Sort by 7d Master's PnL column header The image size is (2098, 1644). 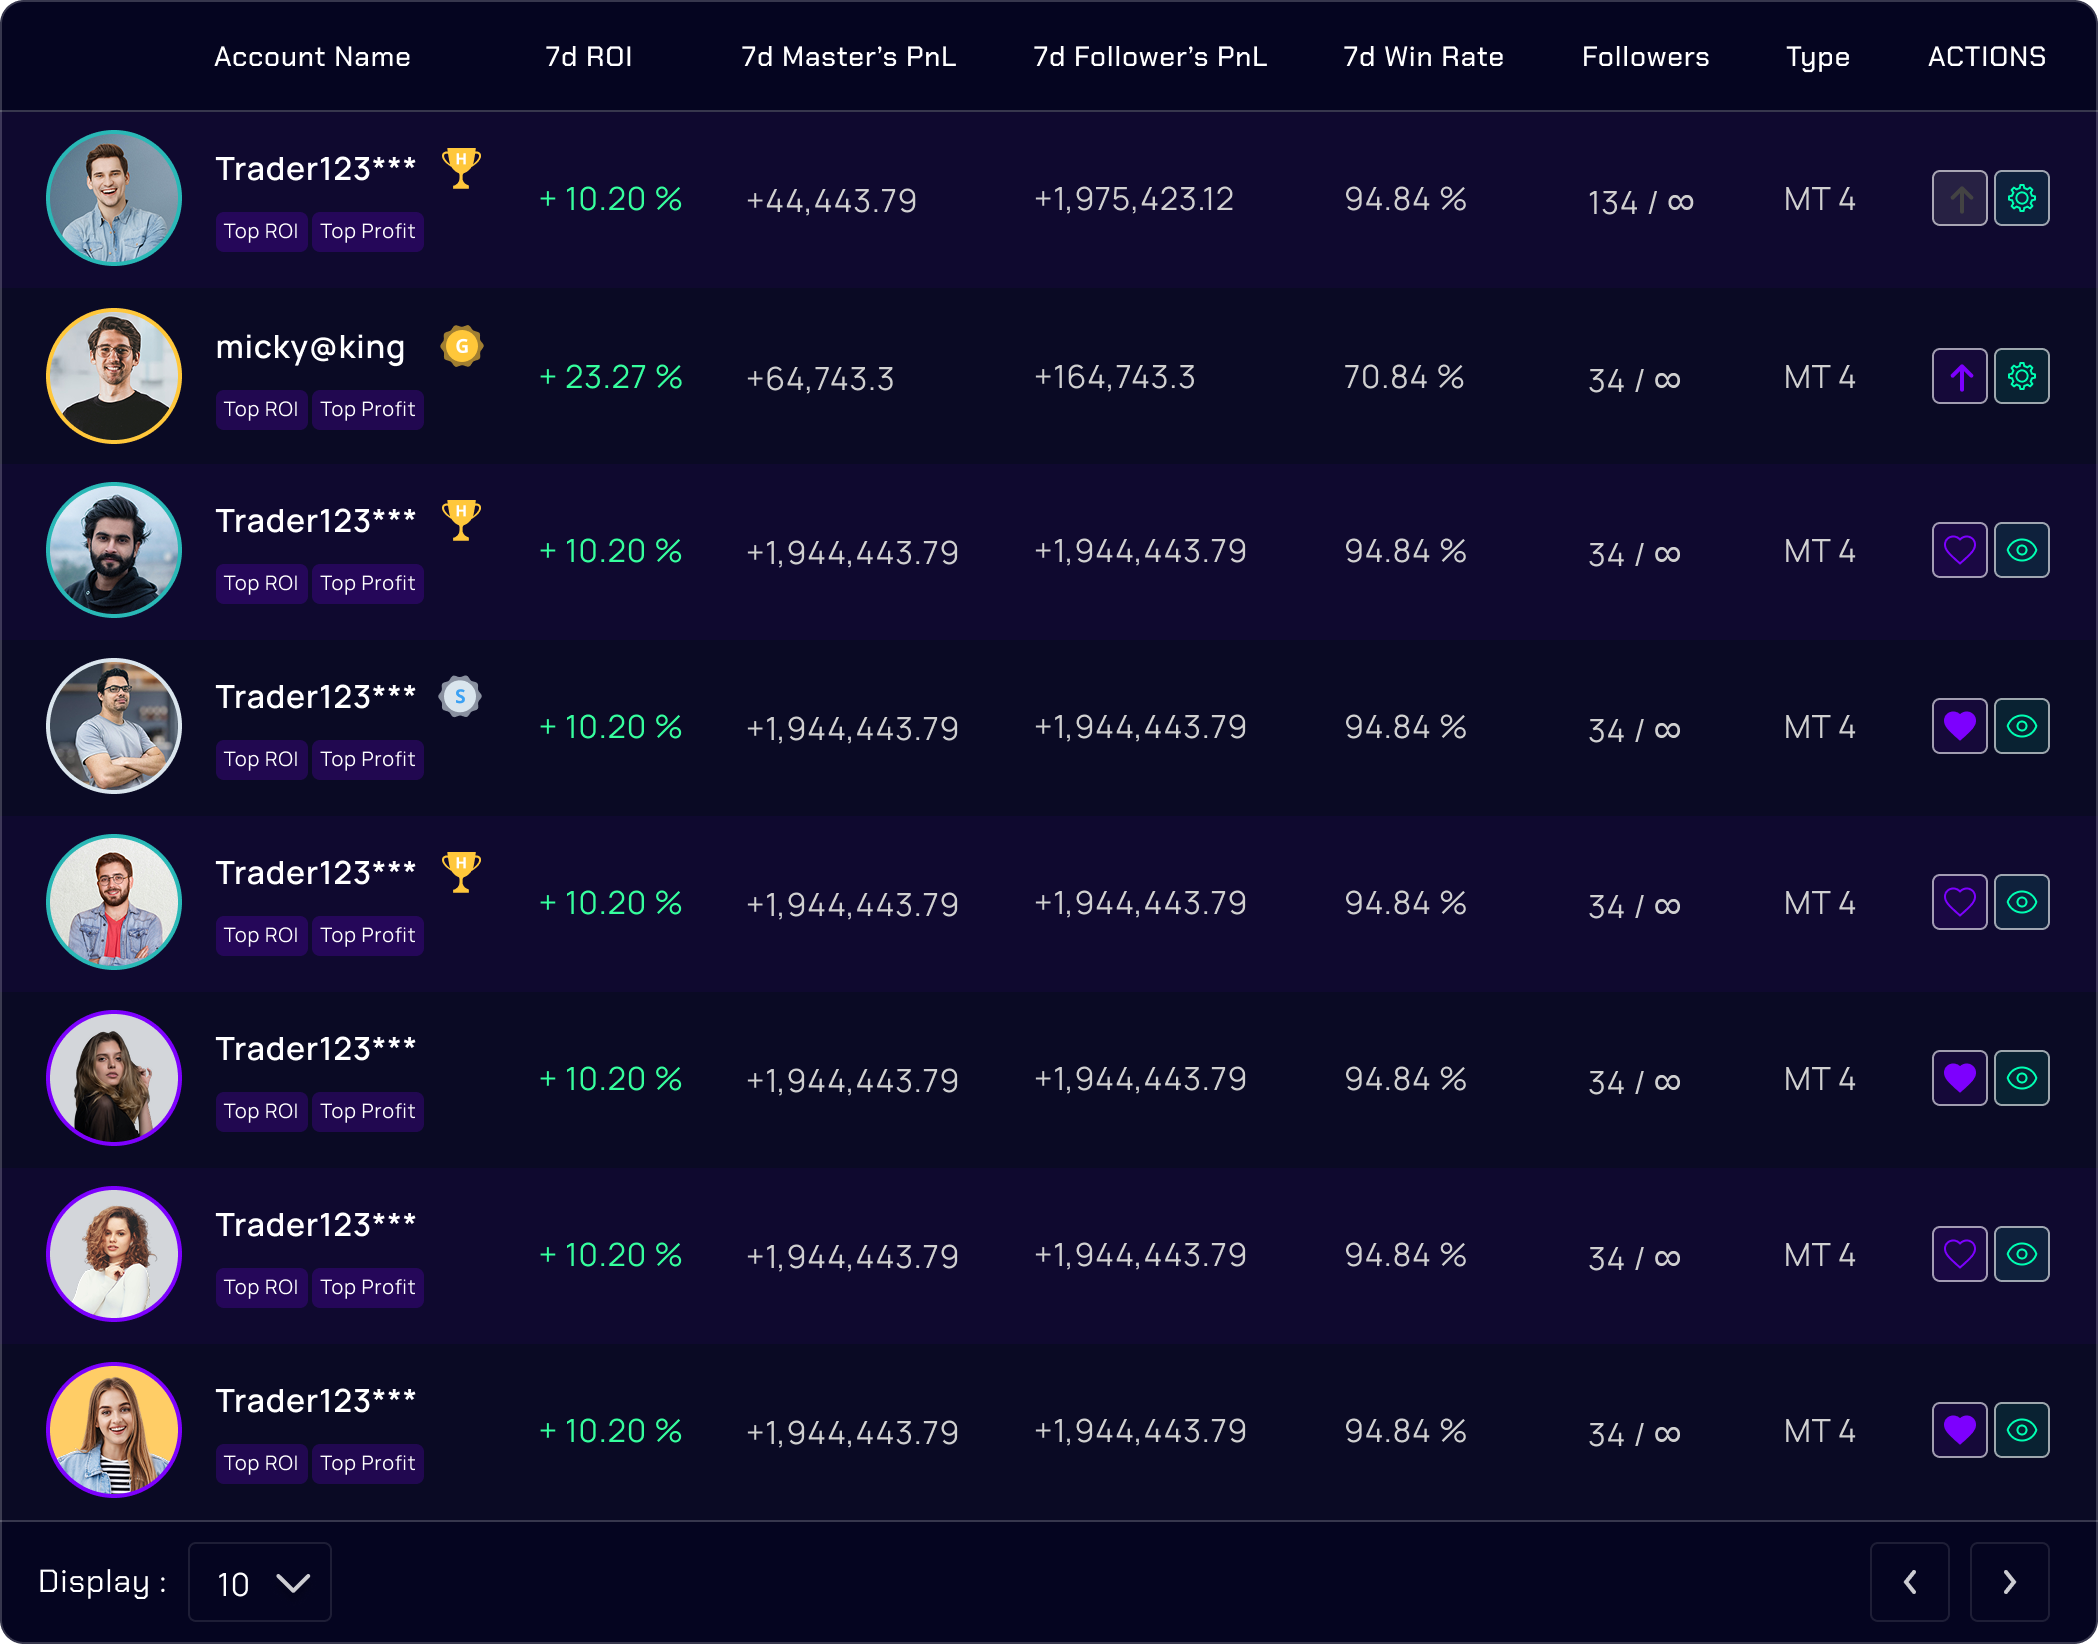(x=848, y=57)
